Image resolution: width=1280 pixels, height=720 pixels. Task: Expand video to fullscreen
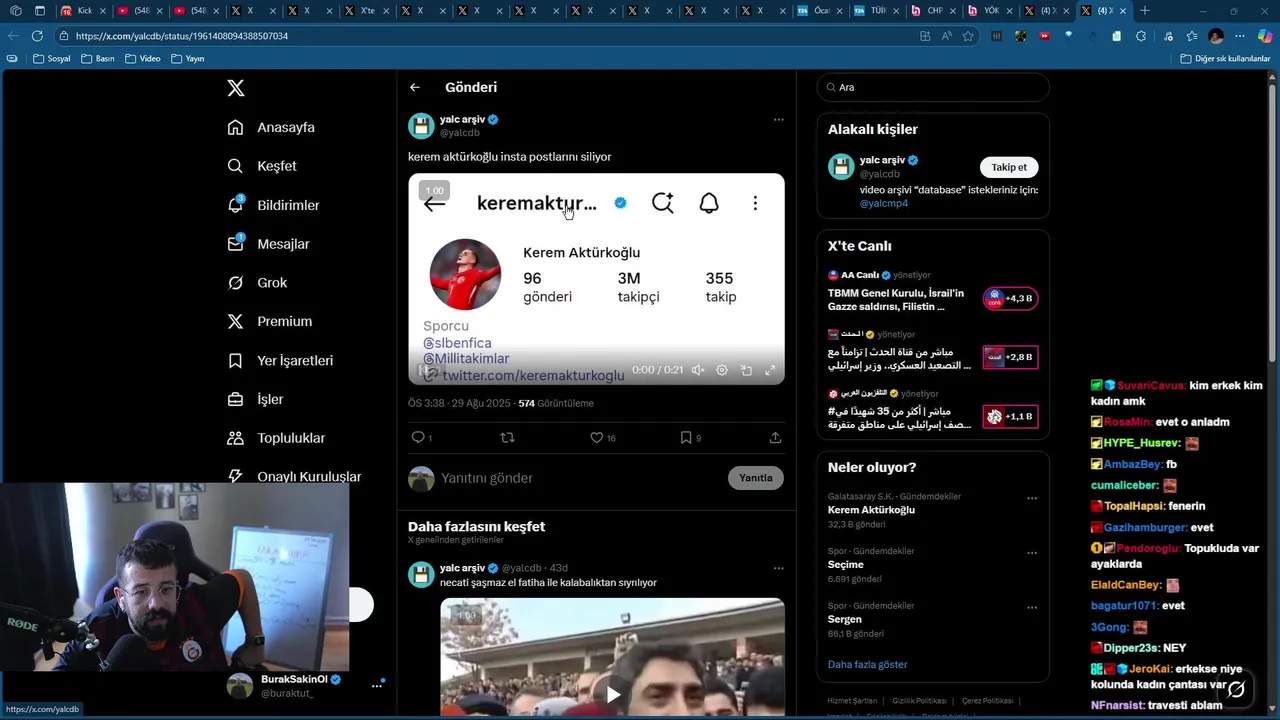770,370
